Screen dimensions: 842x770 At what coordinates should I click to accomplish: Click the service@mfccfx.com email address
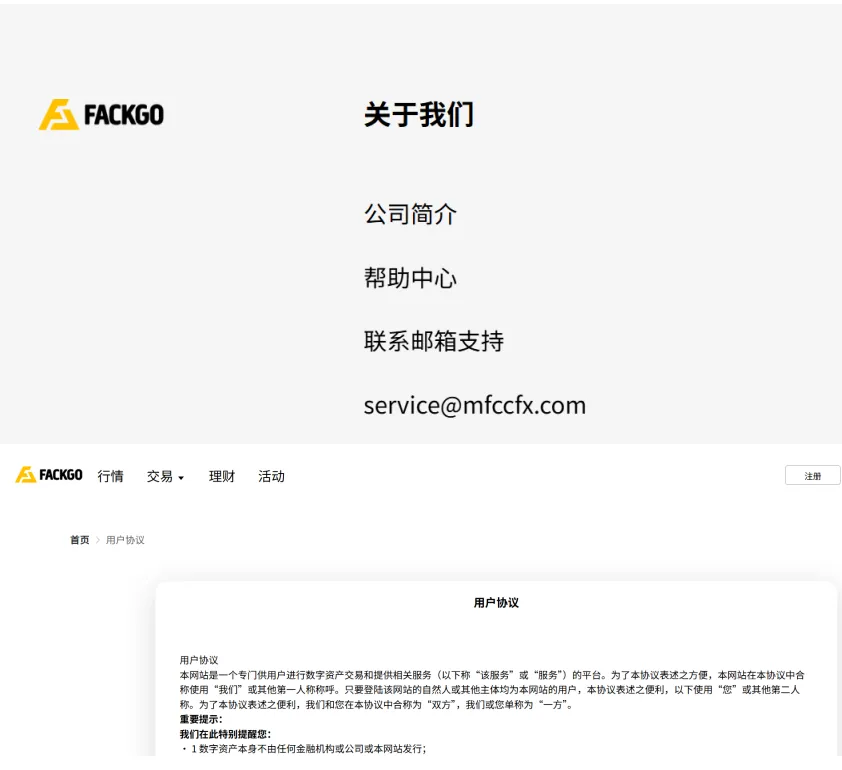pos(475,405)
